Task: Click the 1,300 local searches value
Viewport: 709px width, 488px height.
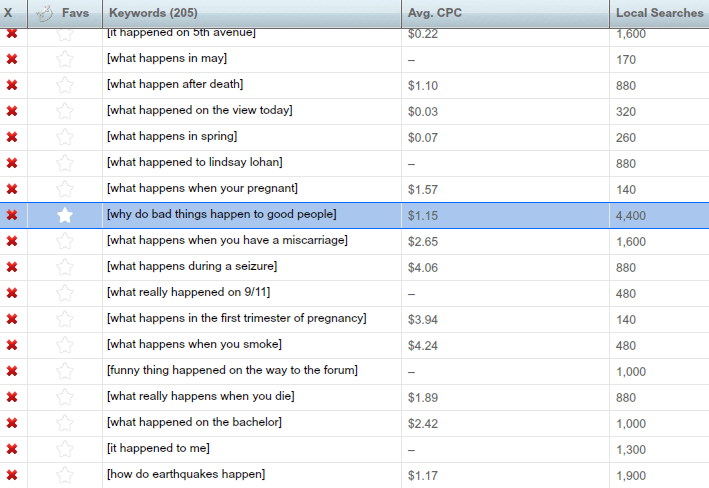Action: [x=631, y=450]
